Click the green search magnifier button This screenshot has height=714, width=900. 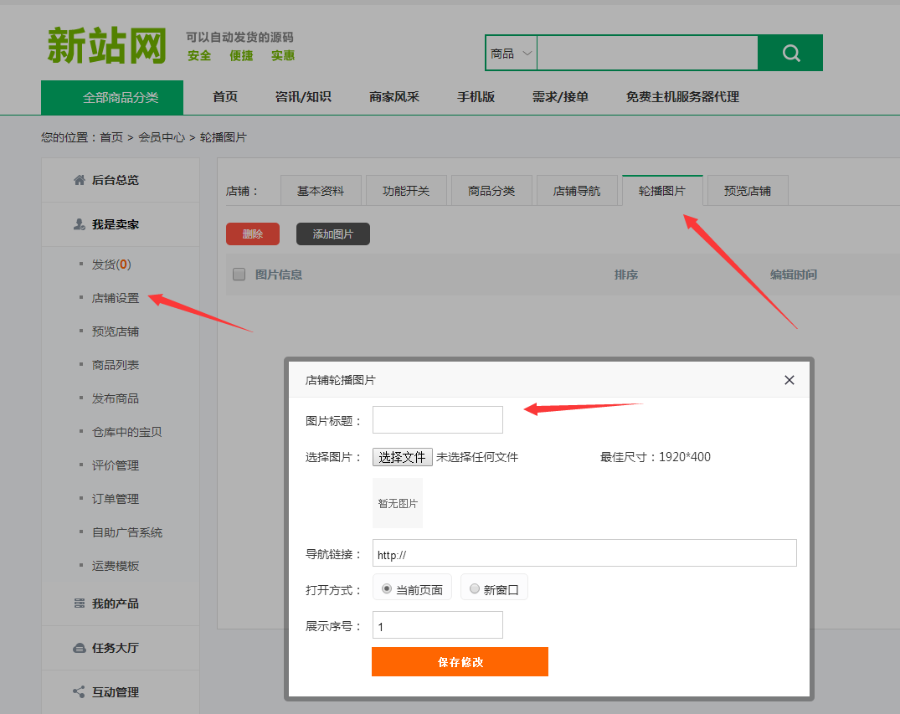click(790, 53)
